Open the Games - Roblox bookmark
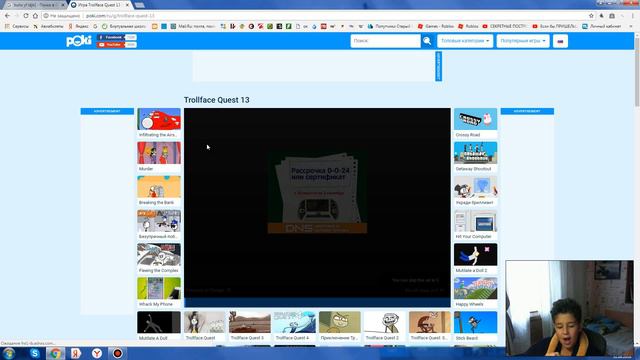 [435, 26]
